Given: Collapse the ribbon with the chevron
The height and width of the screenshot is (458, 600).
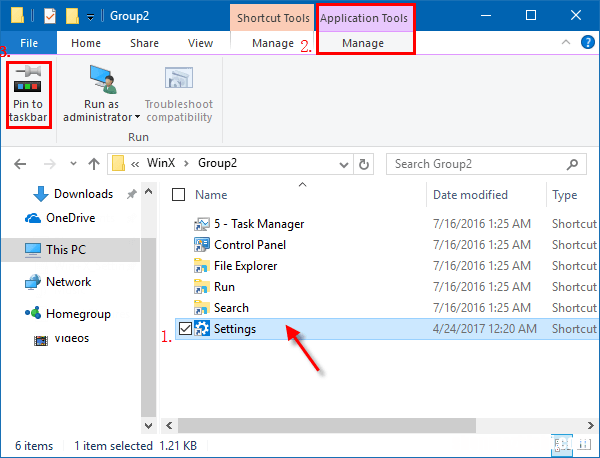Looking at the screenshot, I should 566,42.
